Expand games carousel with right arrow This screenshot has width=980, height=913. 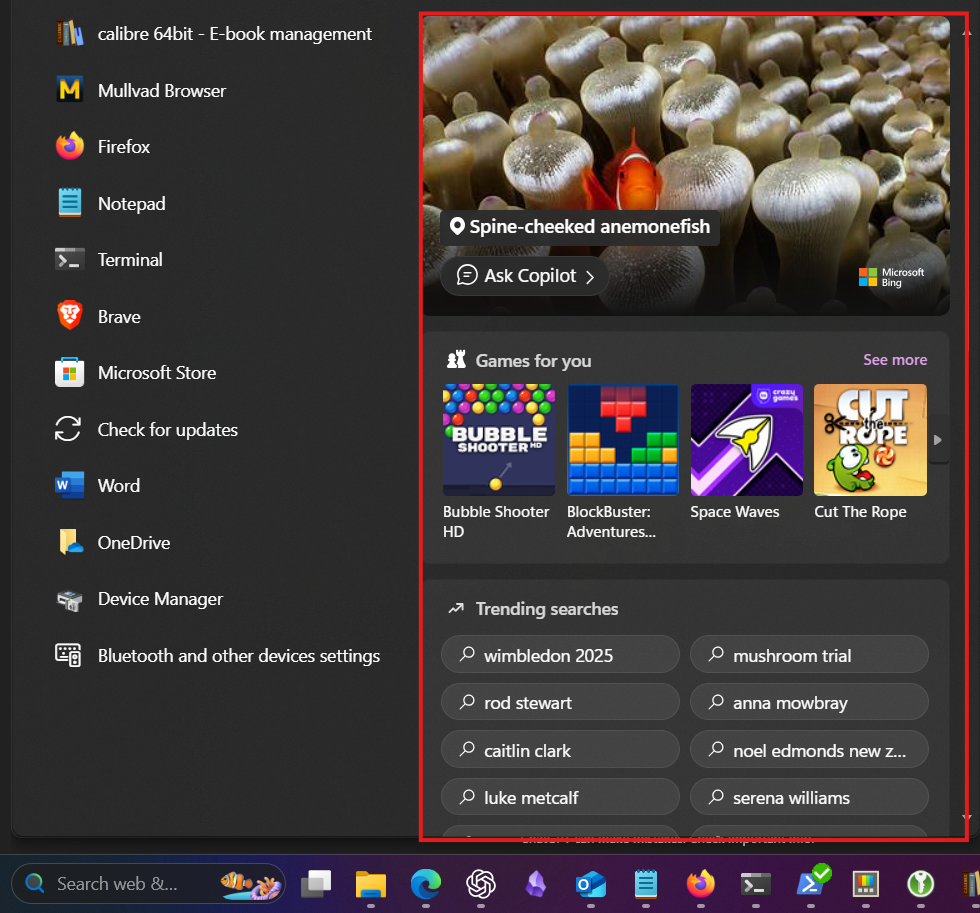coord(937,440)
